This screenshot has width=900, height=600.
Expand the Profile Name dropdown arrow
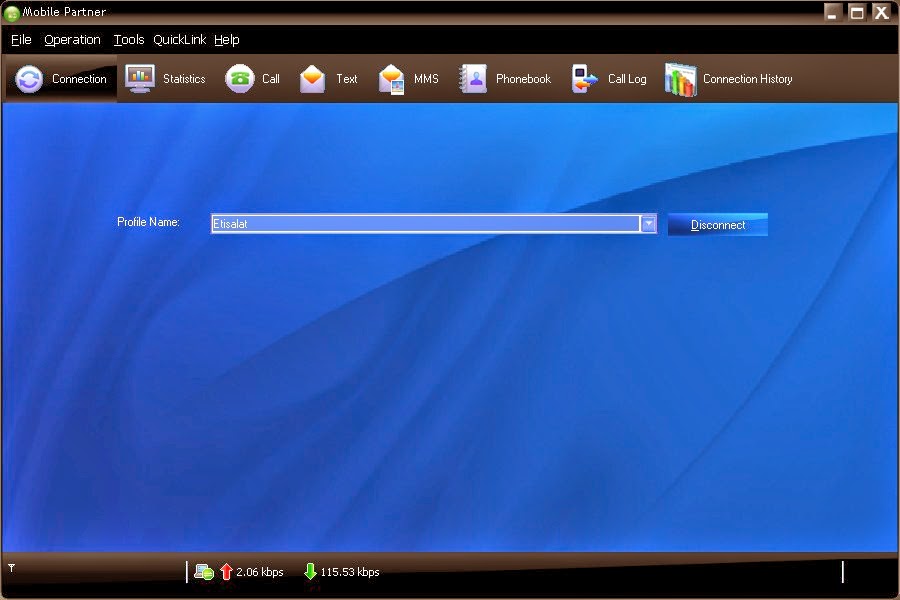(x=649, y=223)
